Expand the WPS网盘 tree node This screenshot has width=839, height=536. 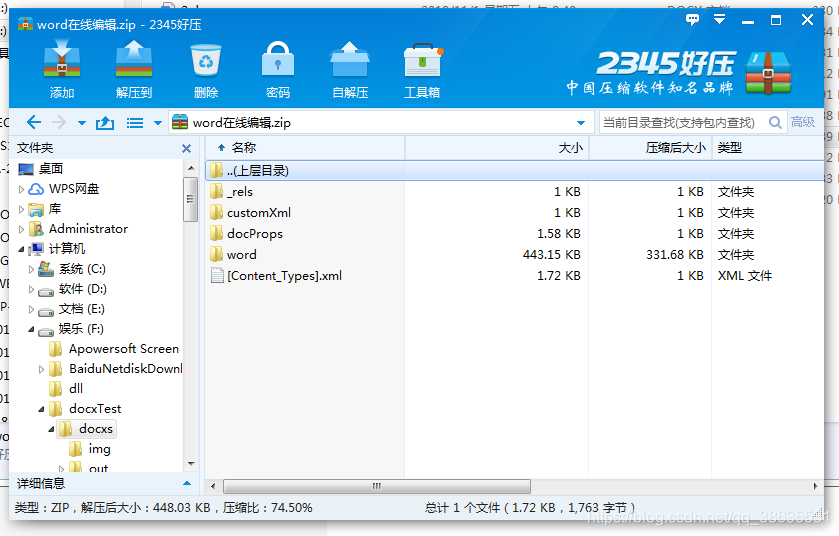pos(21,189)
